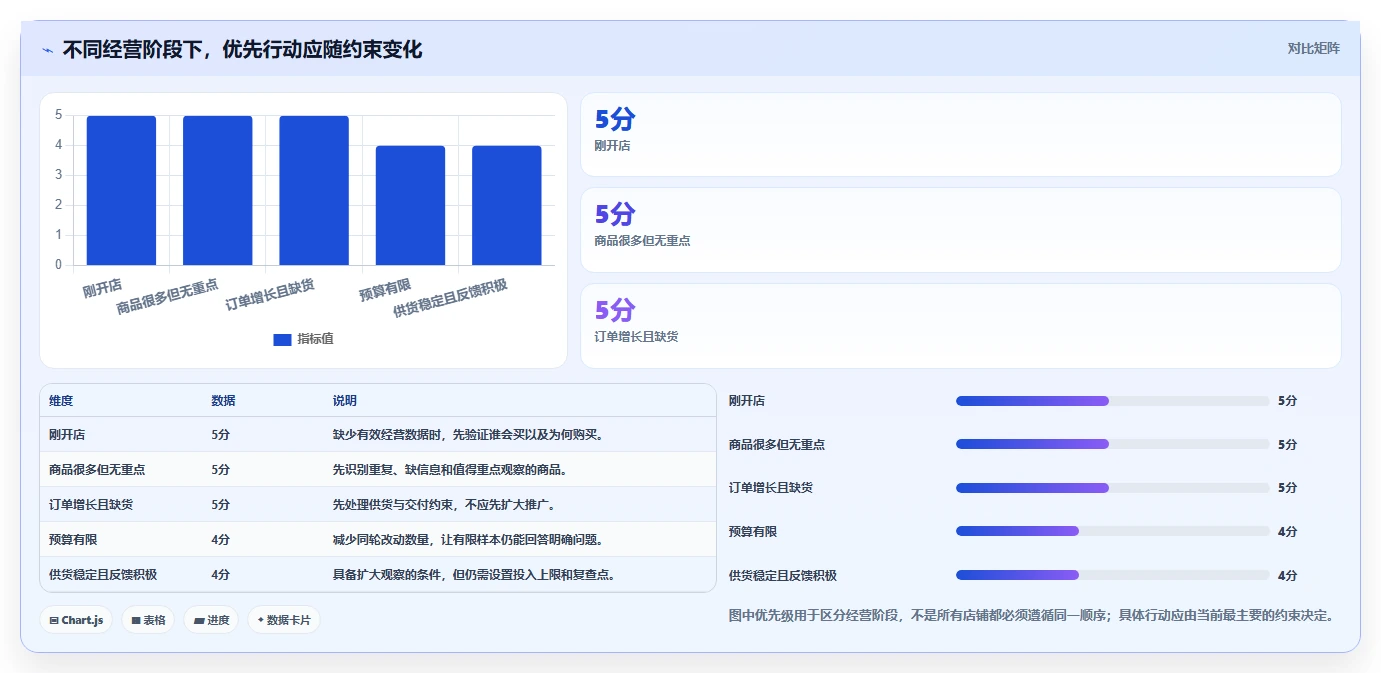Click the 指标值 legend color box
The height and width of the screenshot is (673, 1381).
[x=282, y=340]
